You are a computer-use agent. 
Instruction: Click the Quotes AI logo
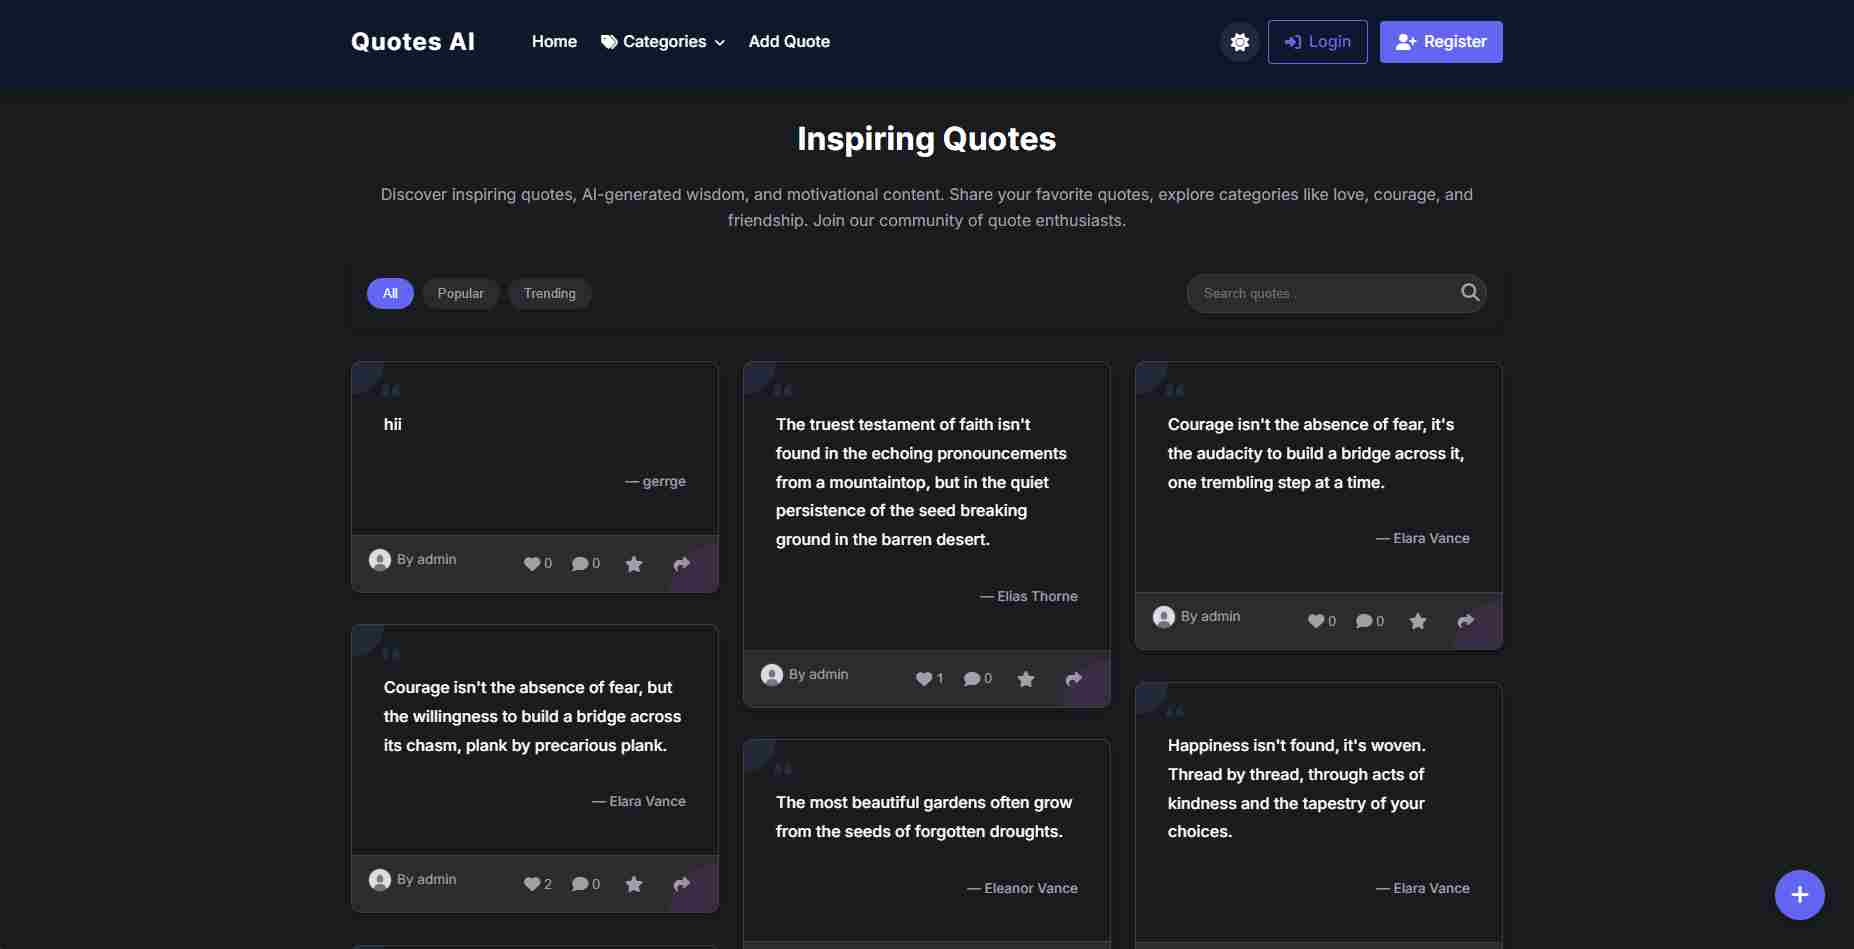[412, 42]
